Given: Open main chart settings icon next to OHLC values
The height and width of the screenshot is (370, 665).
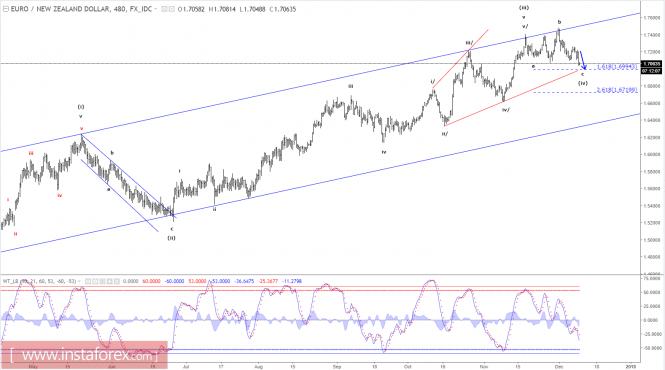Looking at the screenshot, I should (x=171, y=9).
